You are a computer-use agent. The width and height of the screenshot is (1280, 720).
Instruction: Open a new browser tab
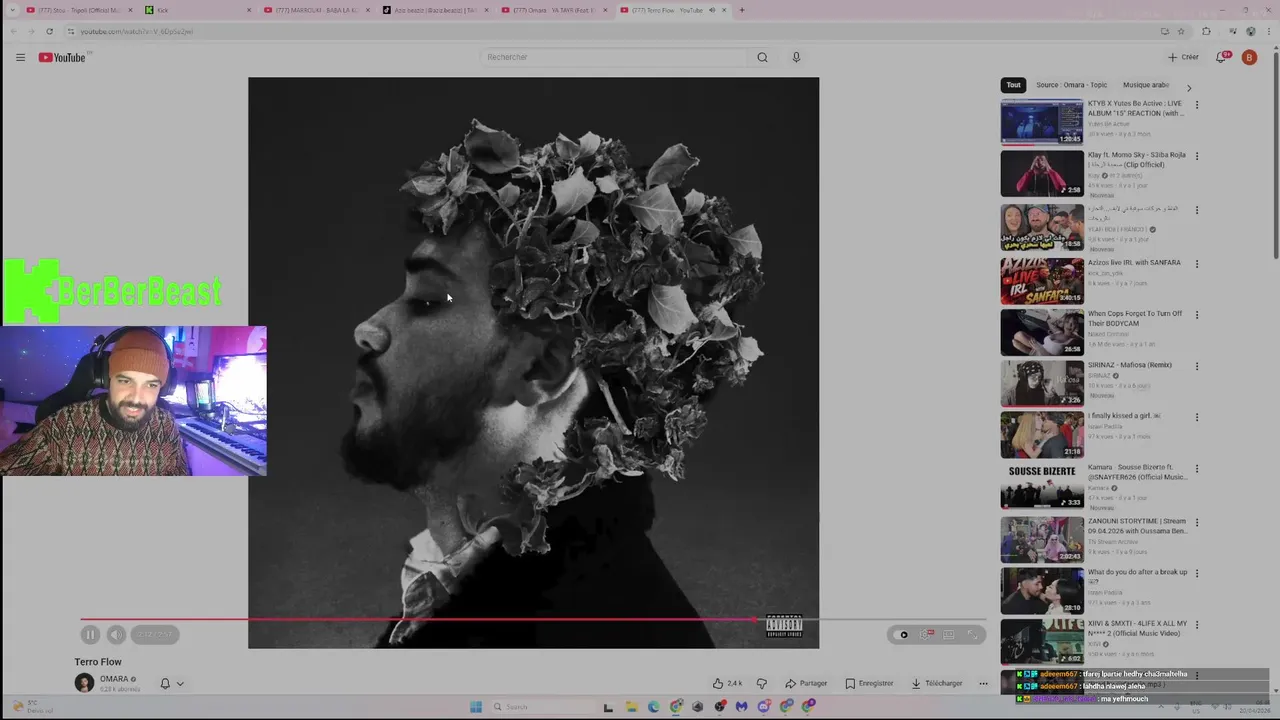[741, 10]
